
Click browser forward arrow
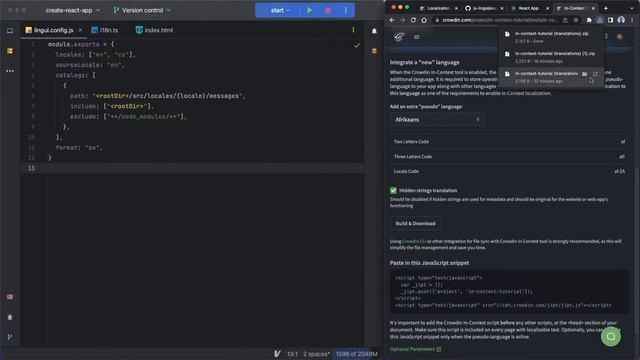point(402,20)
